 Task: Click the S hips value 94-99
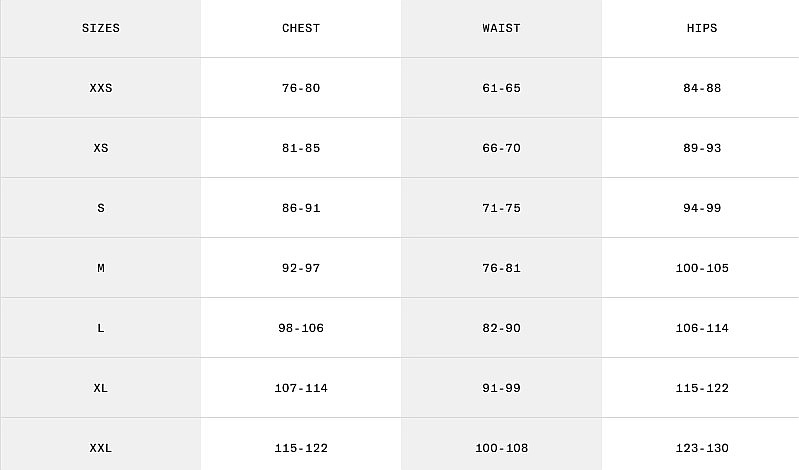[701, 208]
